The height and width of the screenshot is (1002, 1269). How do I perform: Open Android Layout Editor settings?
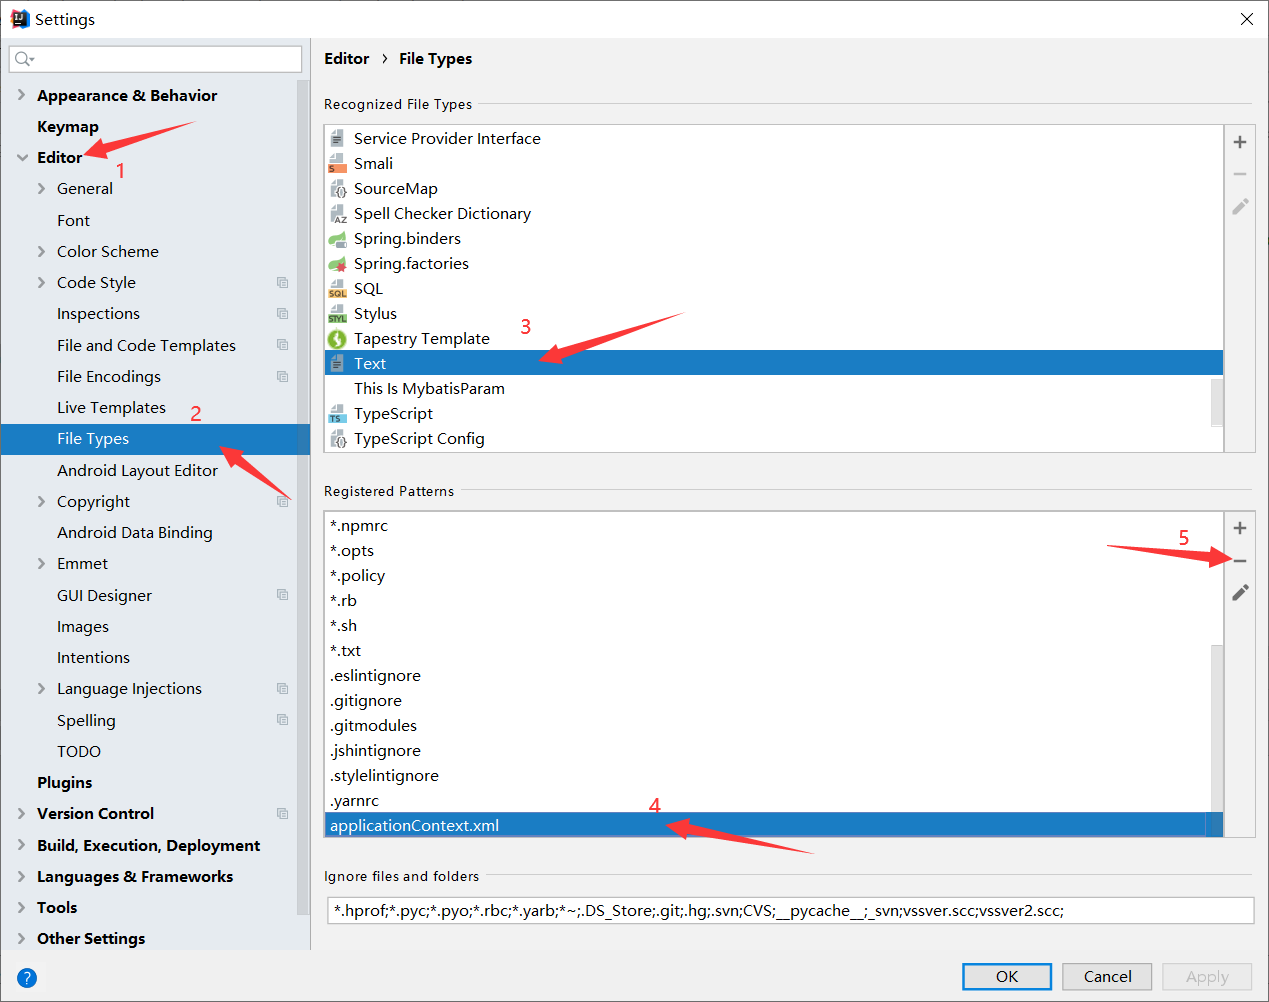(137, 470)
